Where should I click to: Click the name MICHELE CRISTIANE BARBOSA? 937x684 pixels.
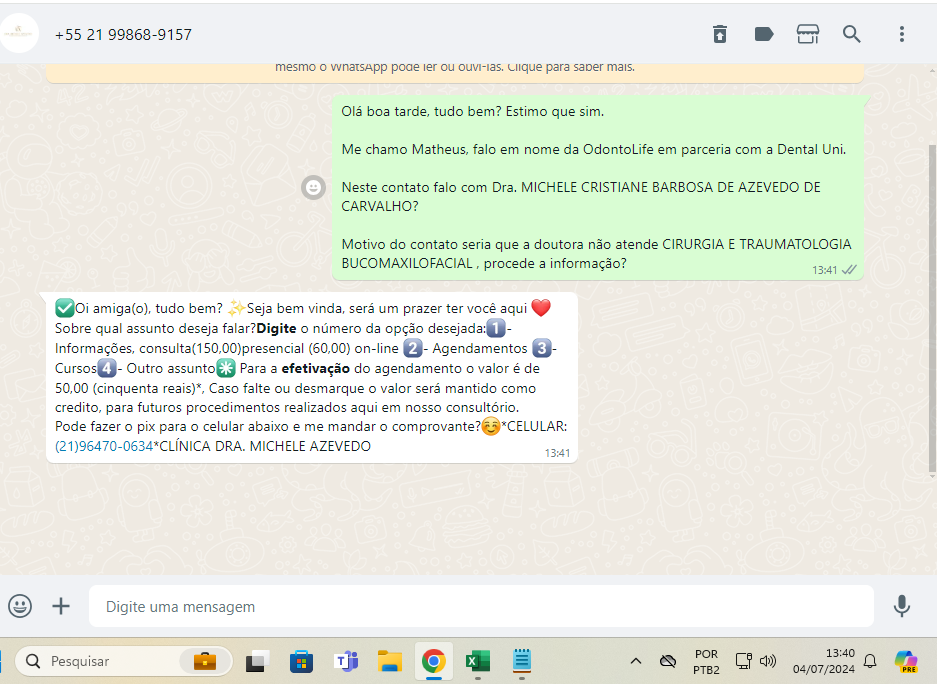tap(617, 188)
